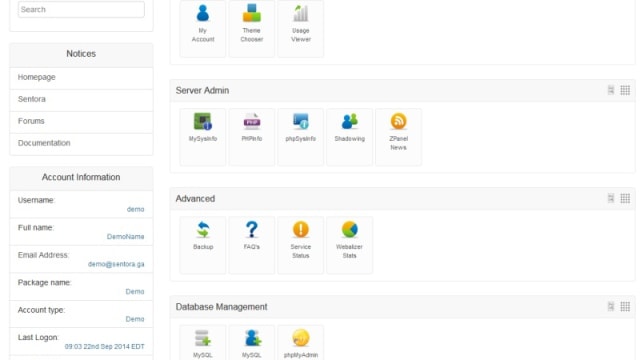Image resolution: width=640 pixels, height=360 pixels.
Task: Open the Service Status module
Action: (300, 245)
